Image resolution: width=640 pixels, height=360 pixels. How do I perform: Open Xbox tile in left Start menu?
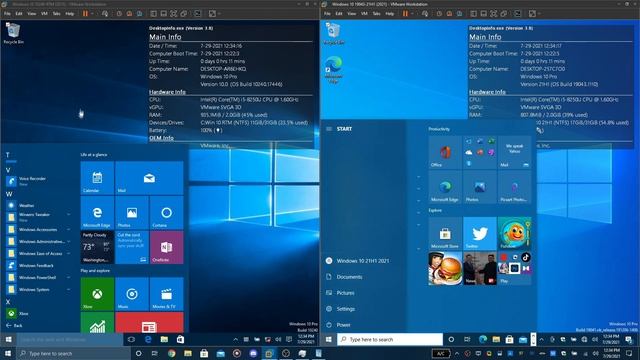tap(97, 294)
